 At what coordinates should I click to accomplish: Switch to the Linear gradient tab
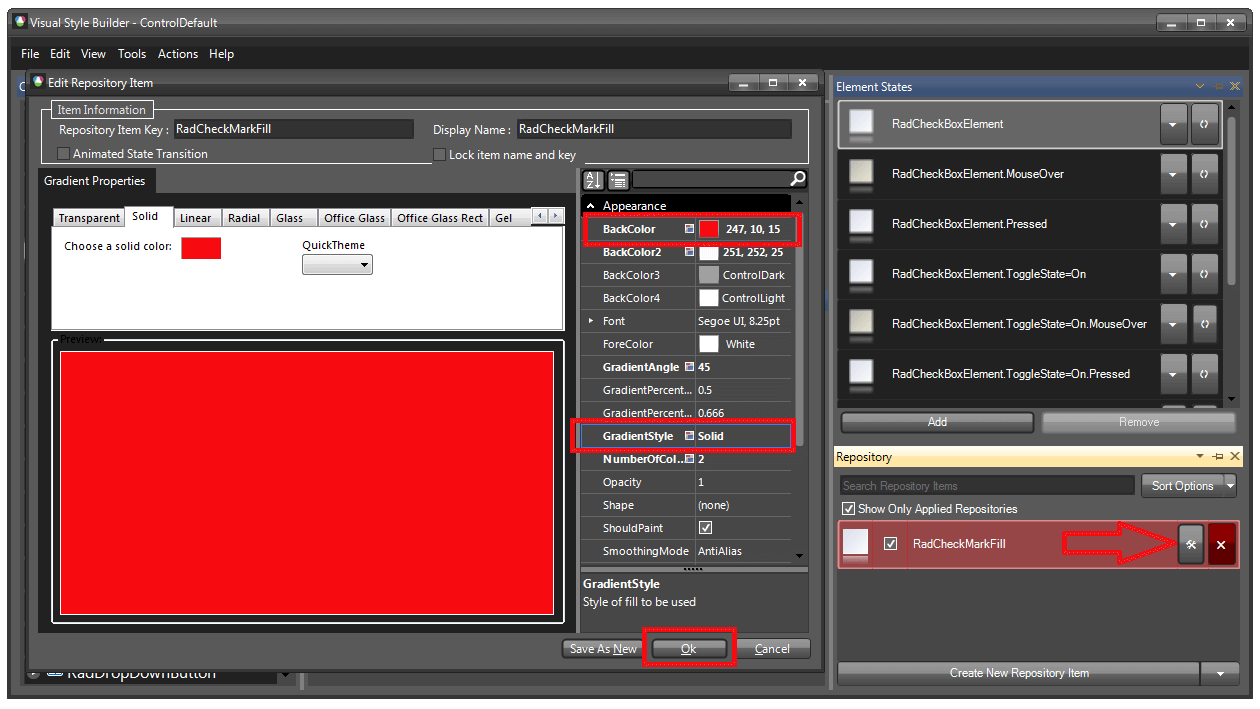196,217
